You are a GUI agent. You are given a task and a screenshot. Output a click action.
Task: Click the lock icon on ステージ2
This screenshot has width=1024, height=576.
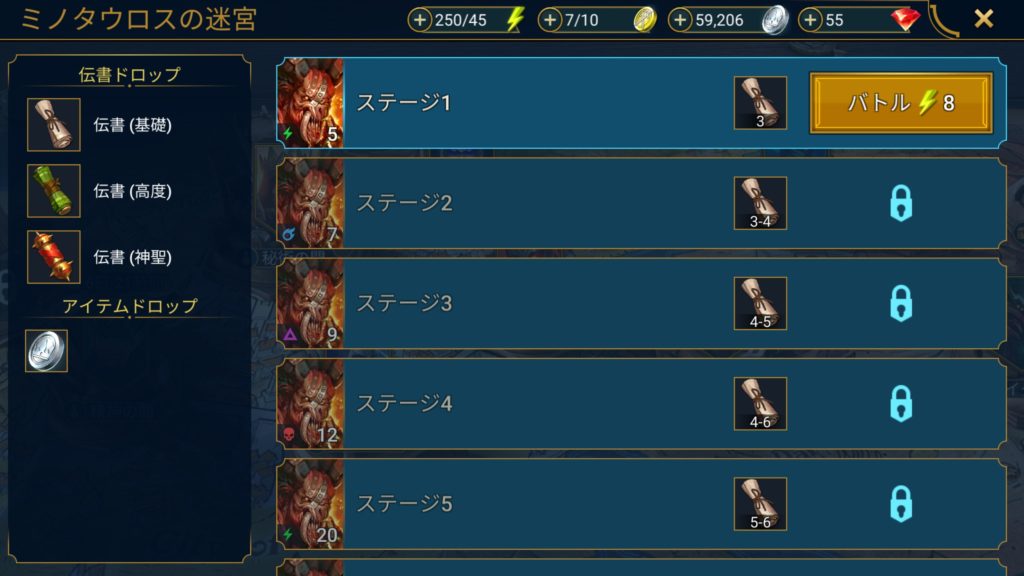coord(901,203)
